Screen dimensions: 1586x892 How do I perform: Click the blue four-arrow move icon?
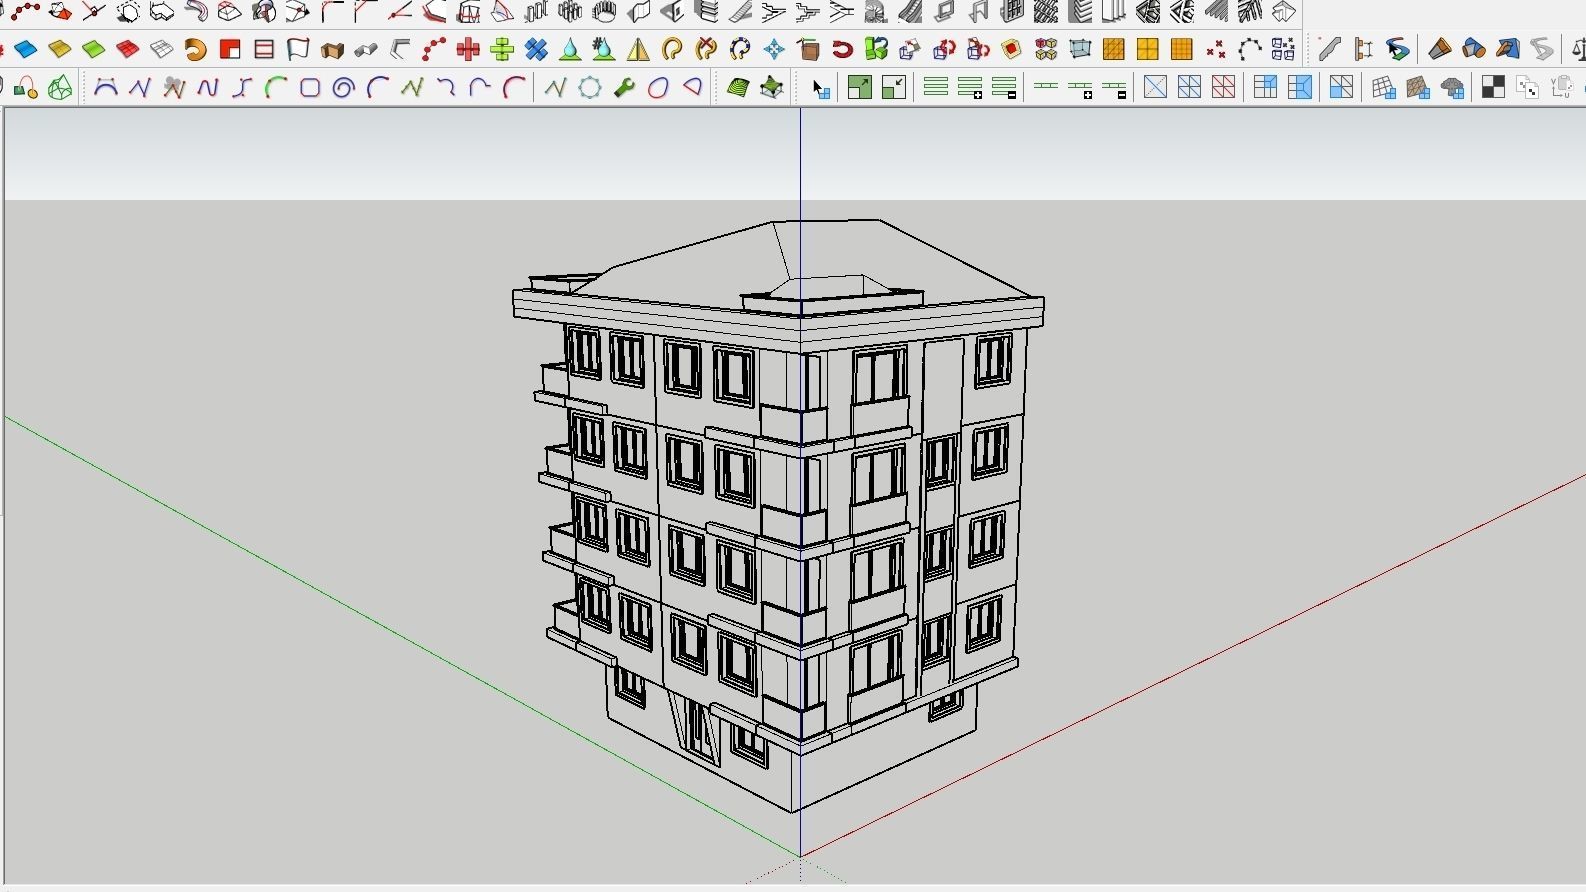coord(773,49)
